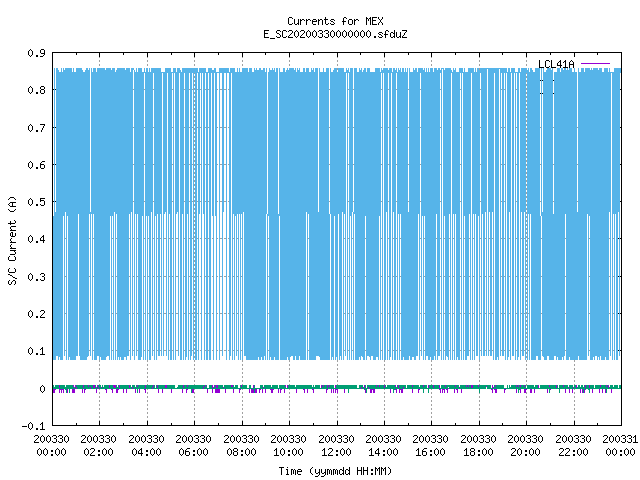The height and width of the screenshot is (480, 640).
Task: Click x-axis label 200330 12:00
Action: coord(336,446)
